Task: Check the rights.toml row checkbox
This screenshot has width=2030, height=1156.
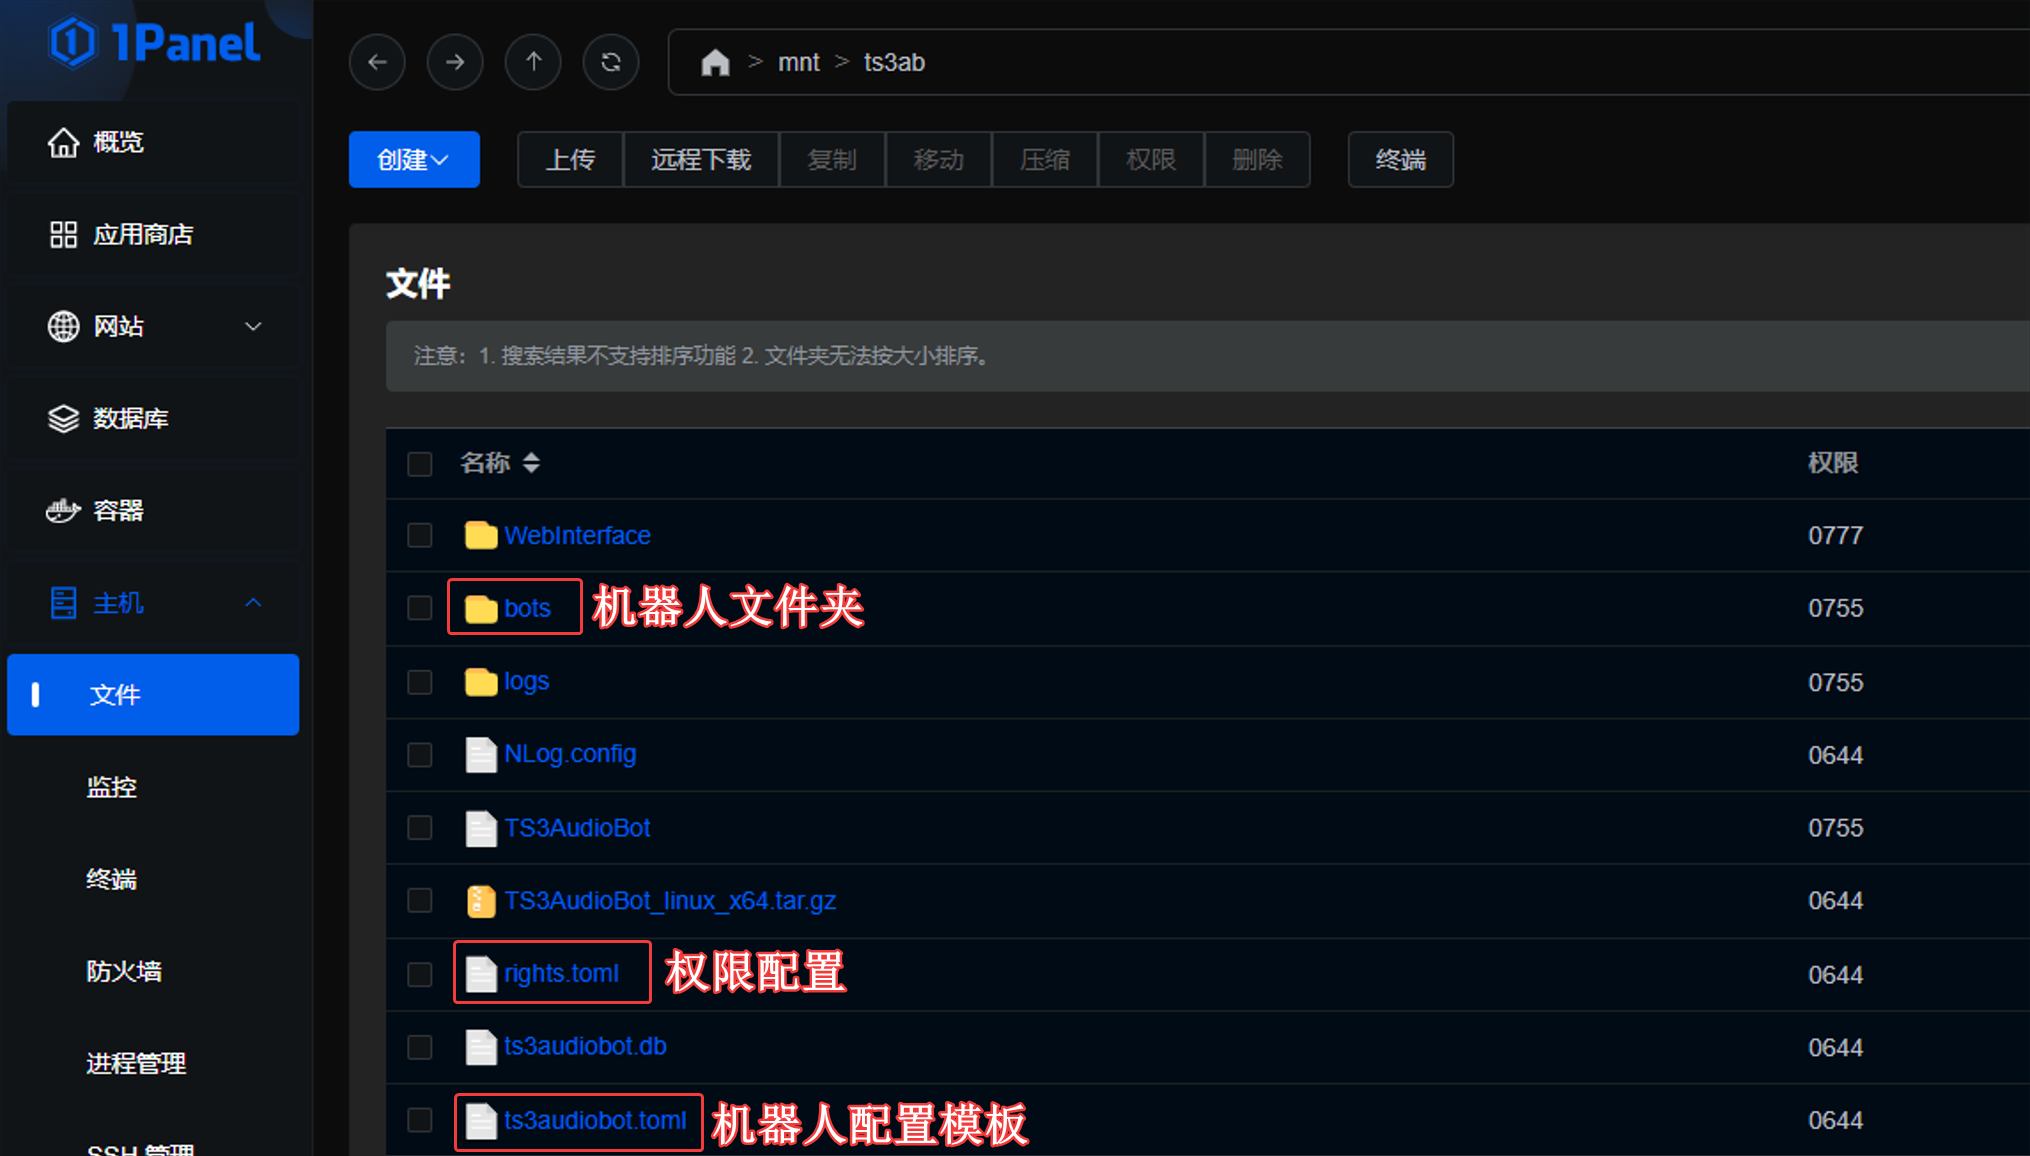Action: tap(420, 974)
